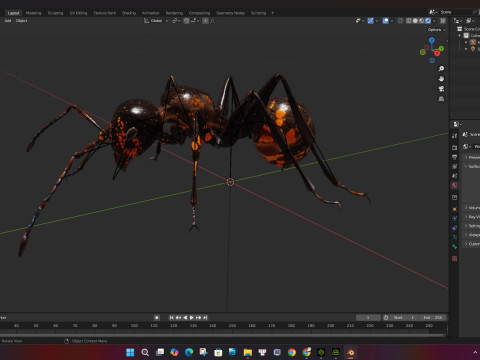Viewport: 480px width, 360px height.
Task: Open the pivot point dropdown
Action: pyautogui.click(x=176, y=21)
